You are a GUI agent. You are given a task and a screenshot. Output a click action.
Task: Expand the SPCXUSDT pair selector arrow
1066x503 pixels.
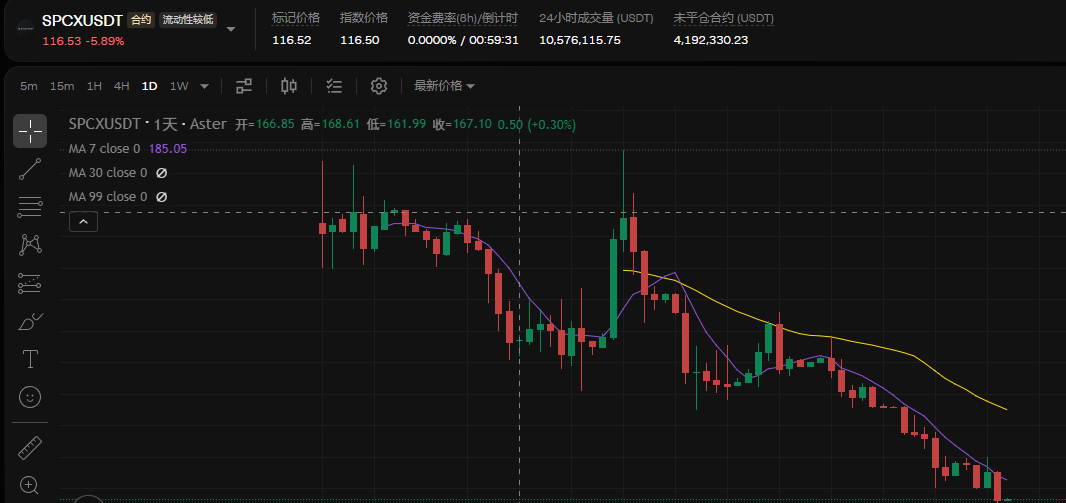pos(230,29)
